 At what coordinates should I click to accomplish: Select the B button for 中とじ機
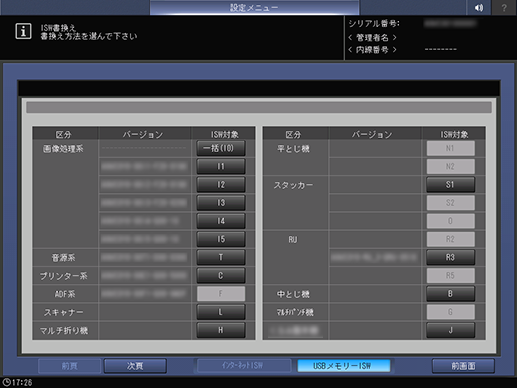pos(450,294)
